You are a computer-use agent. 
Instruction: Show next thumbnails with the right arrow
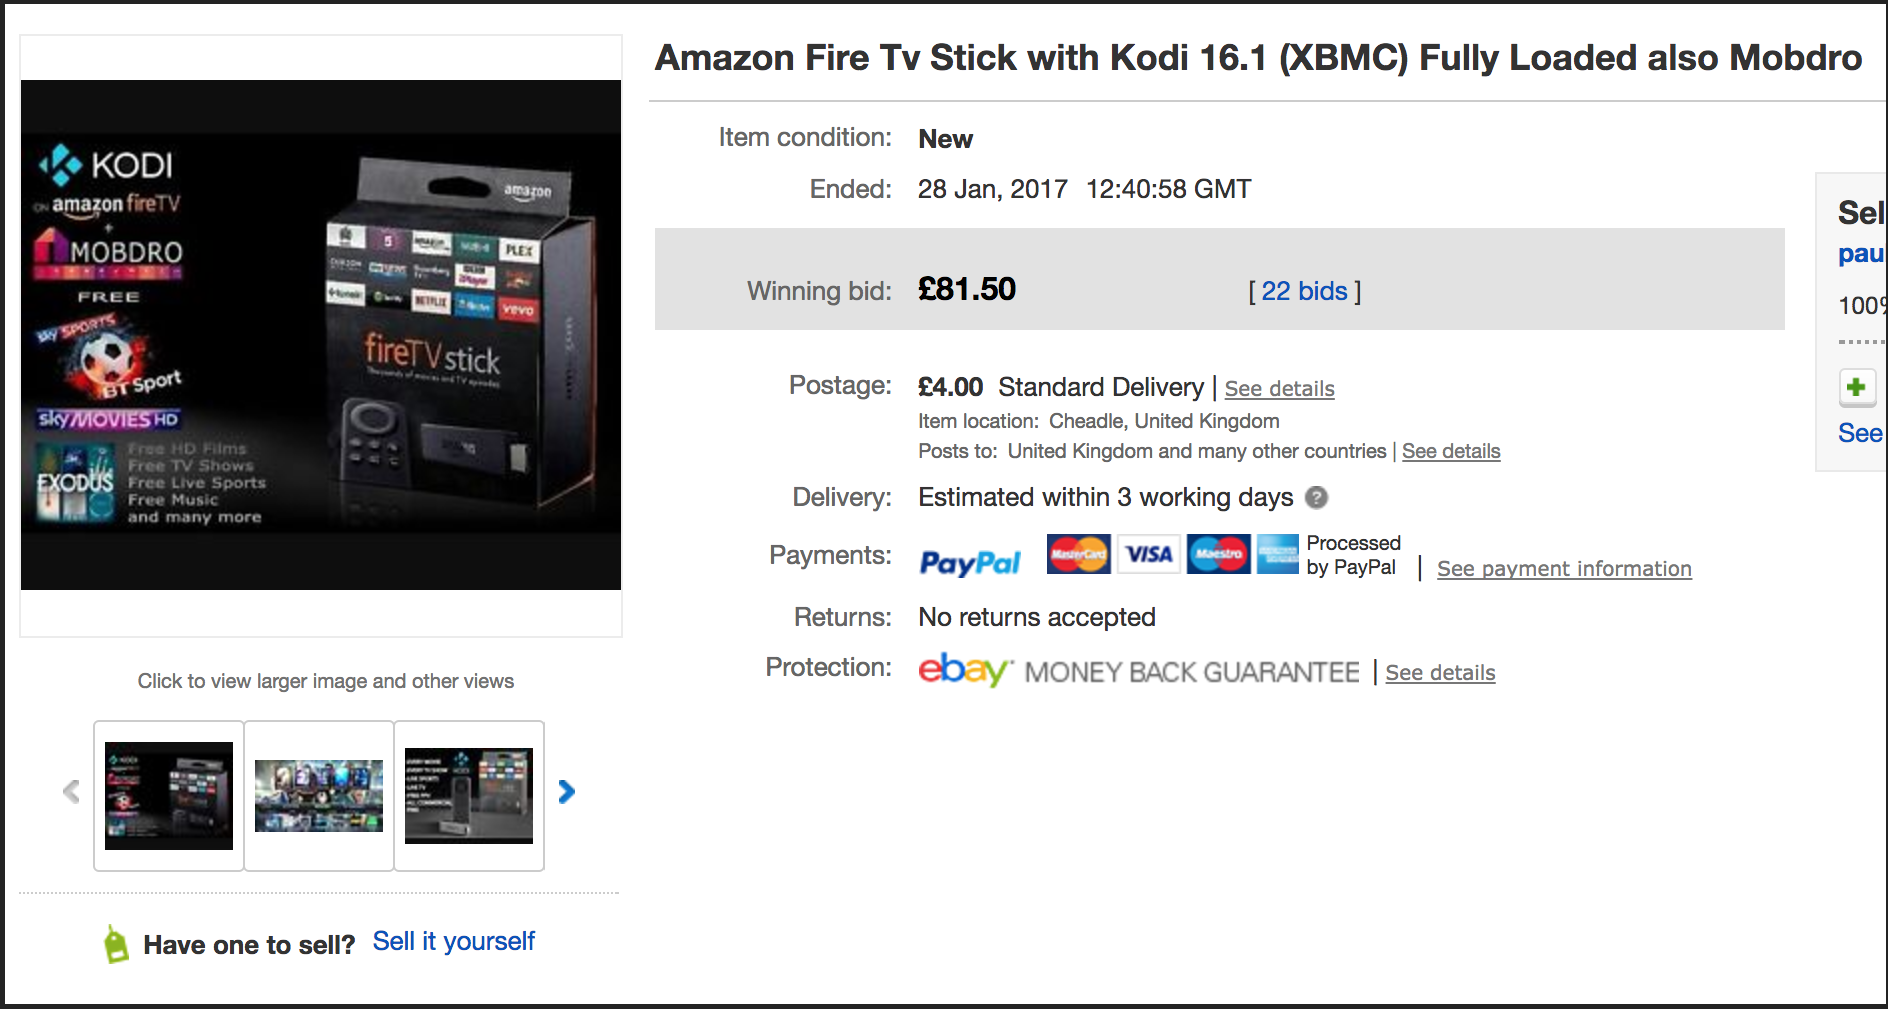[567, 792]
